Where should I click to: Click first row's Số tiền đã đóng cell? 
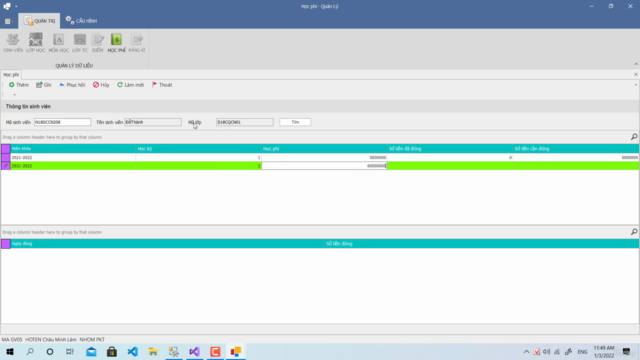coord(450,158)
